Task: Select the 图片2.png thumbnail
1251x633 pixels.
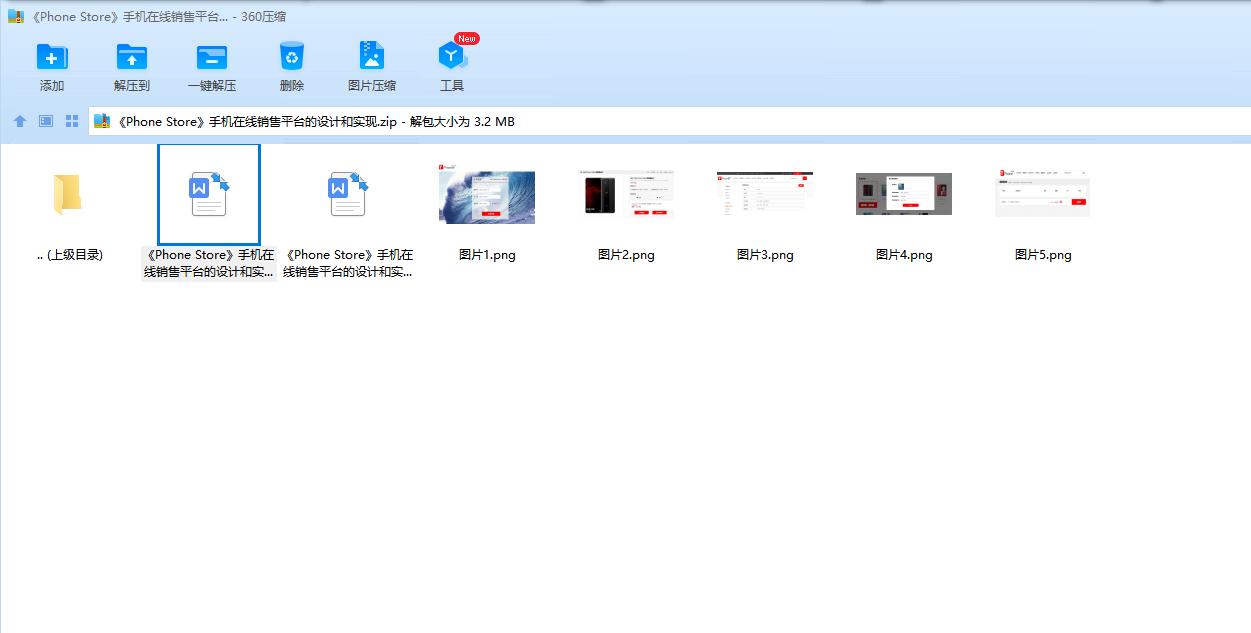Action: 626,194
